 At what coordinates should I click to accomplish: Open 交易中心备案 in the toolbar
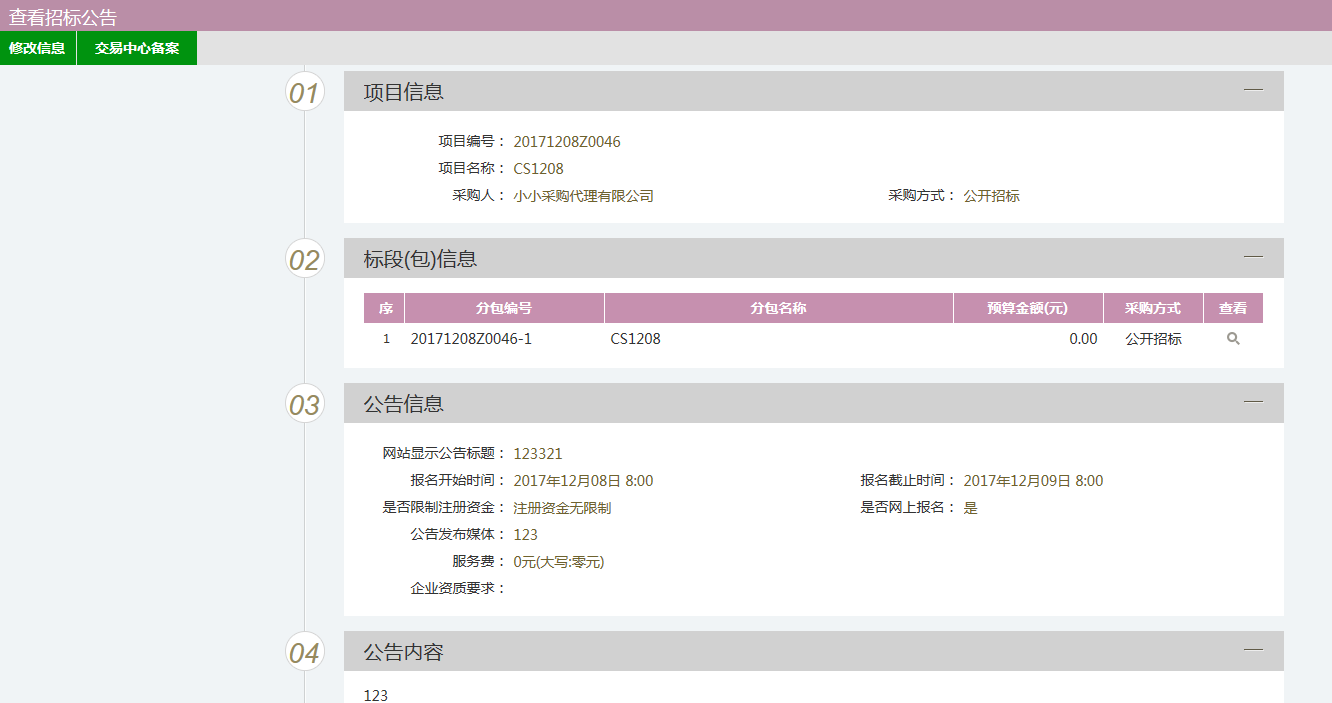click(x=137, y=48)
